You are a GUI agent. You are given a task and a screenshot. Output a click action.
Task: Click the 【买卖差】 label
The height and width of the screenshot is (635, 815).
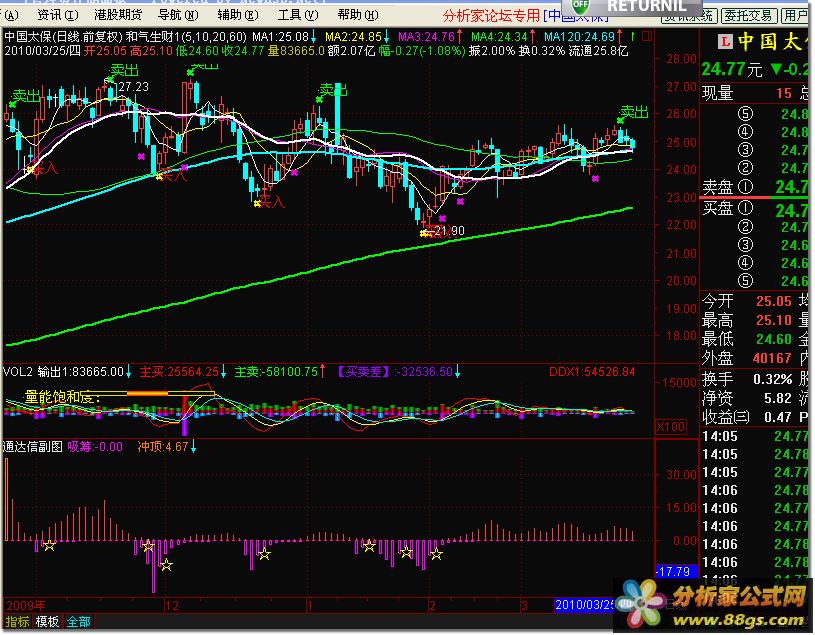(x=363, y=372)
